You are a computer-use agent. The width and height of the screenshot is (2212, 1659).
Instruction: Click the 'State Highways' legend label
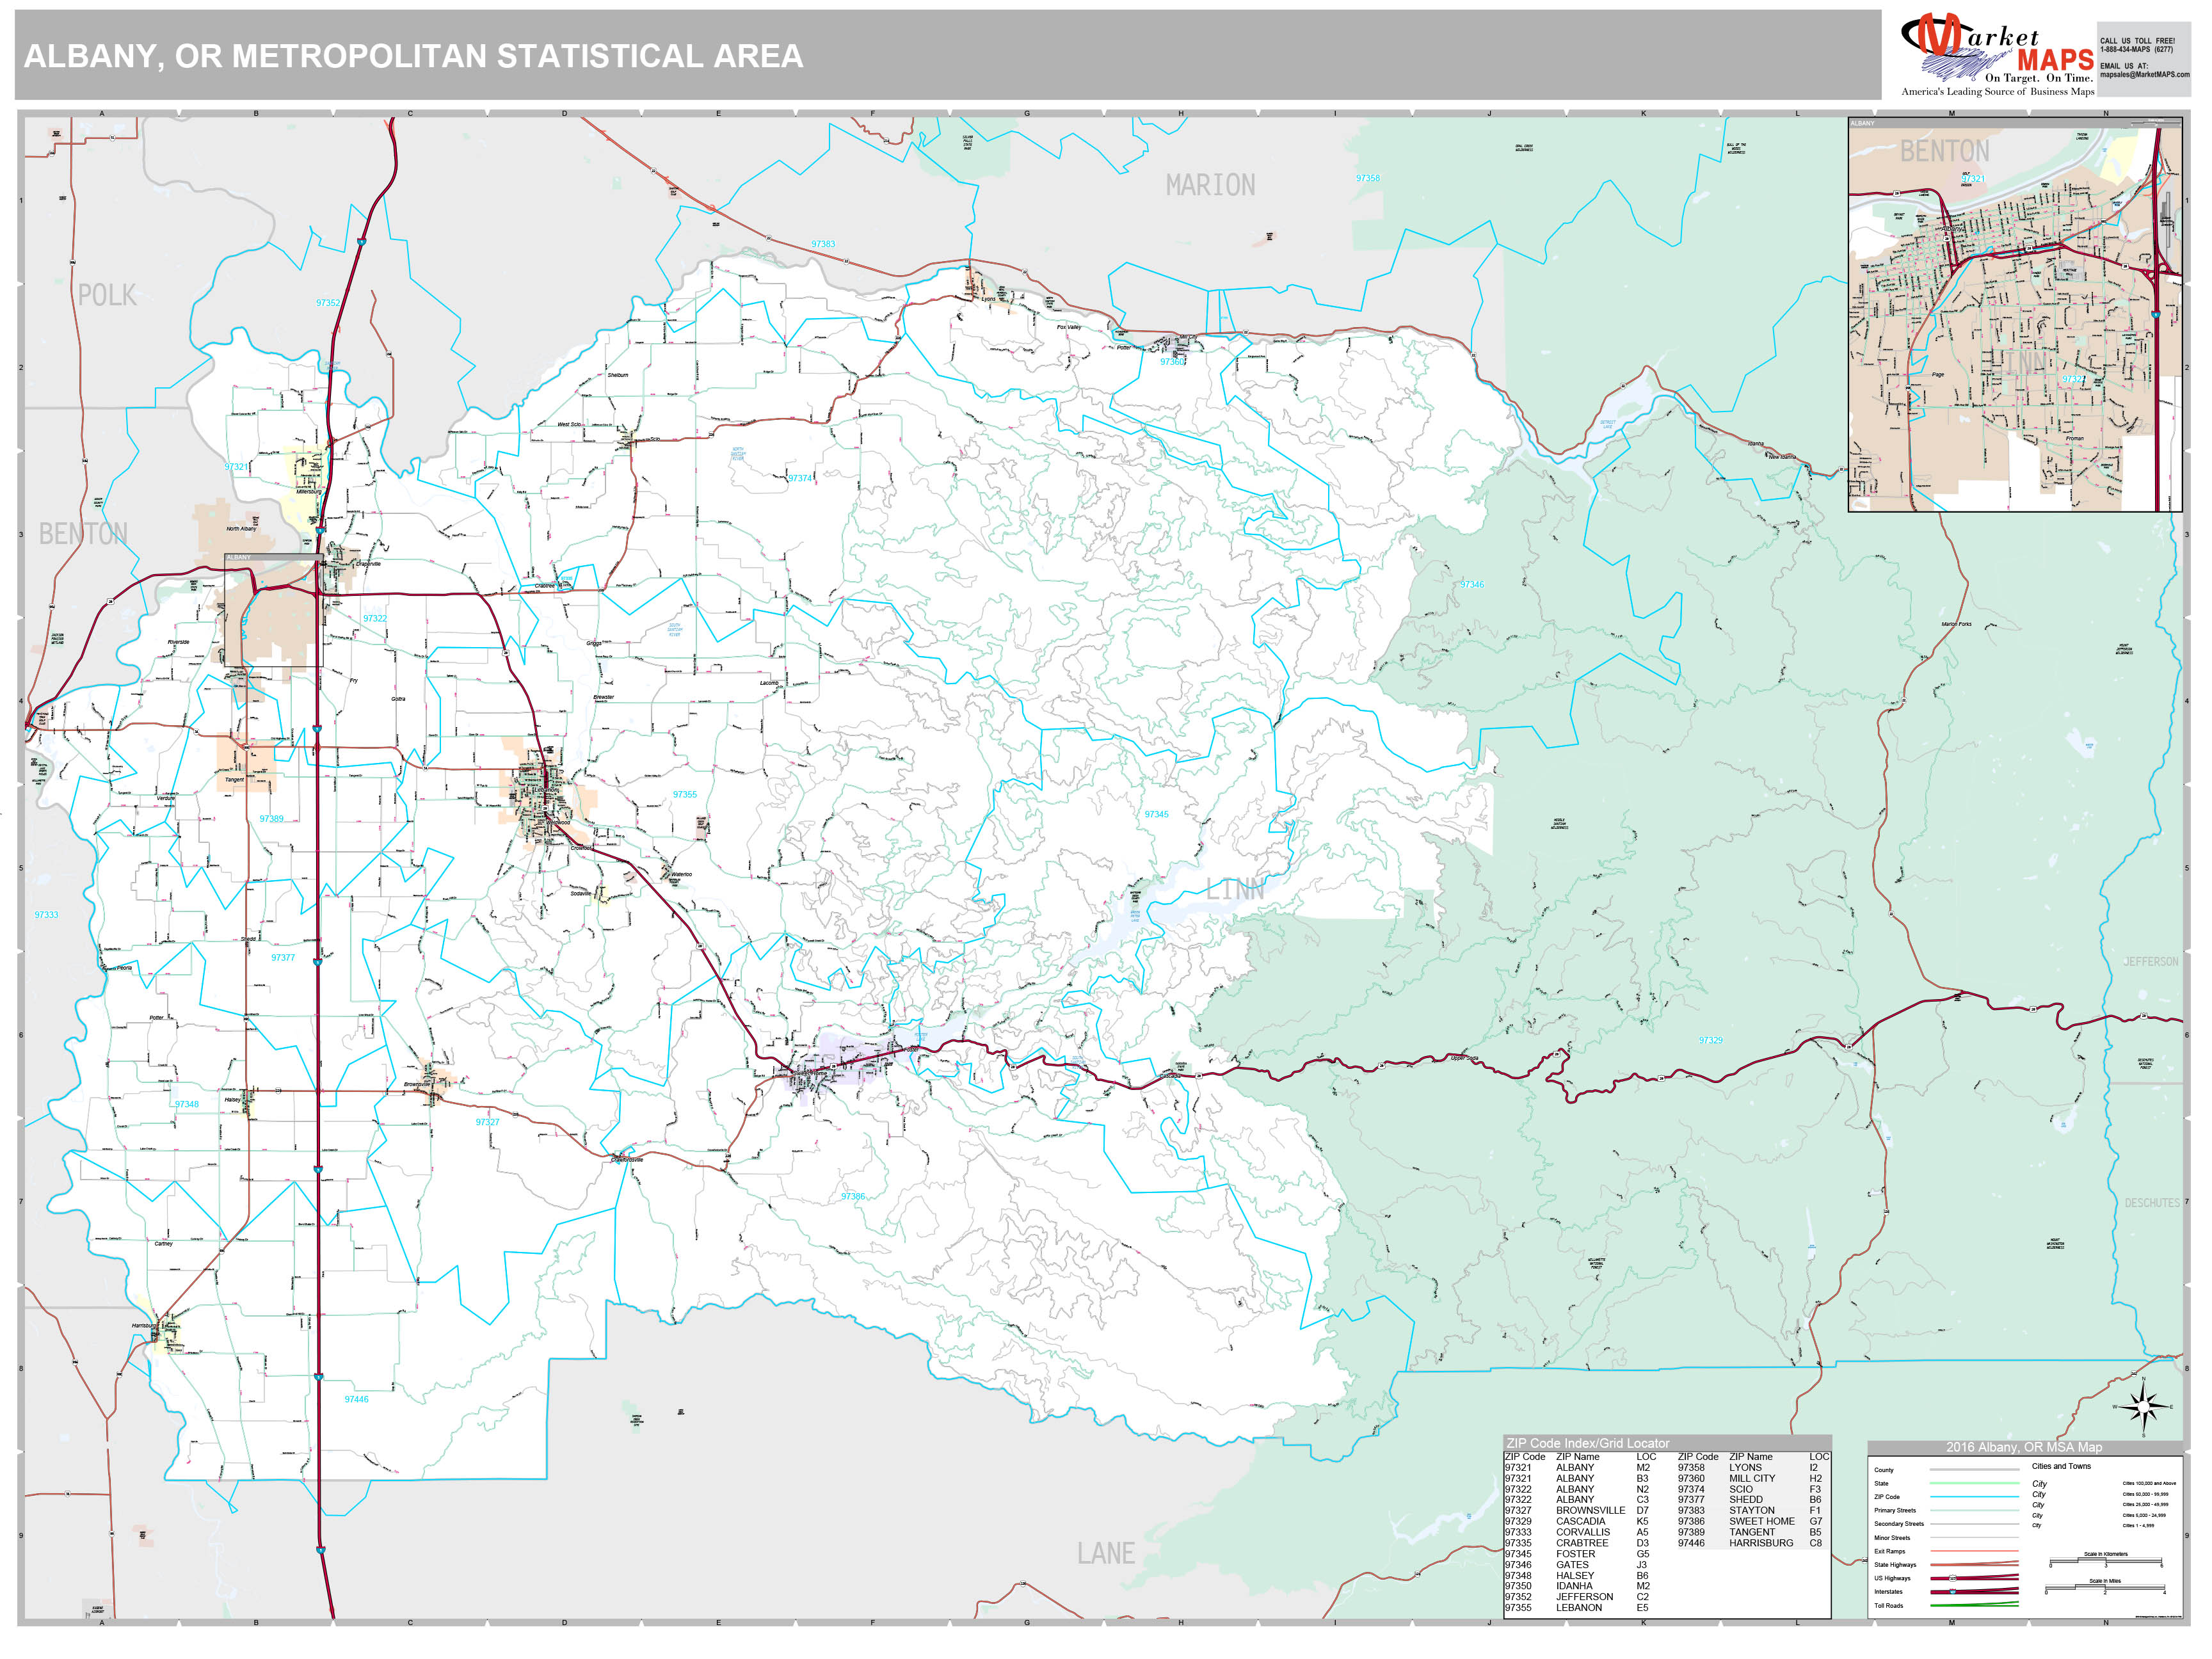pos(1895,1565)
